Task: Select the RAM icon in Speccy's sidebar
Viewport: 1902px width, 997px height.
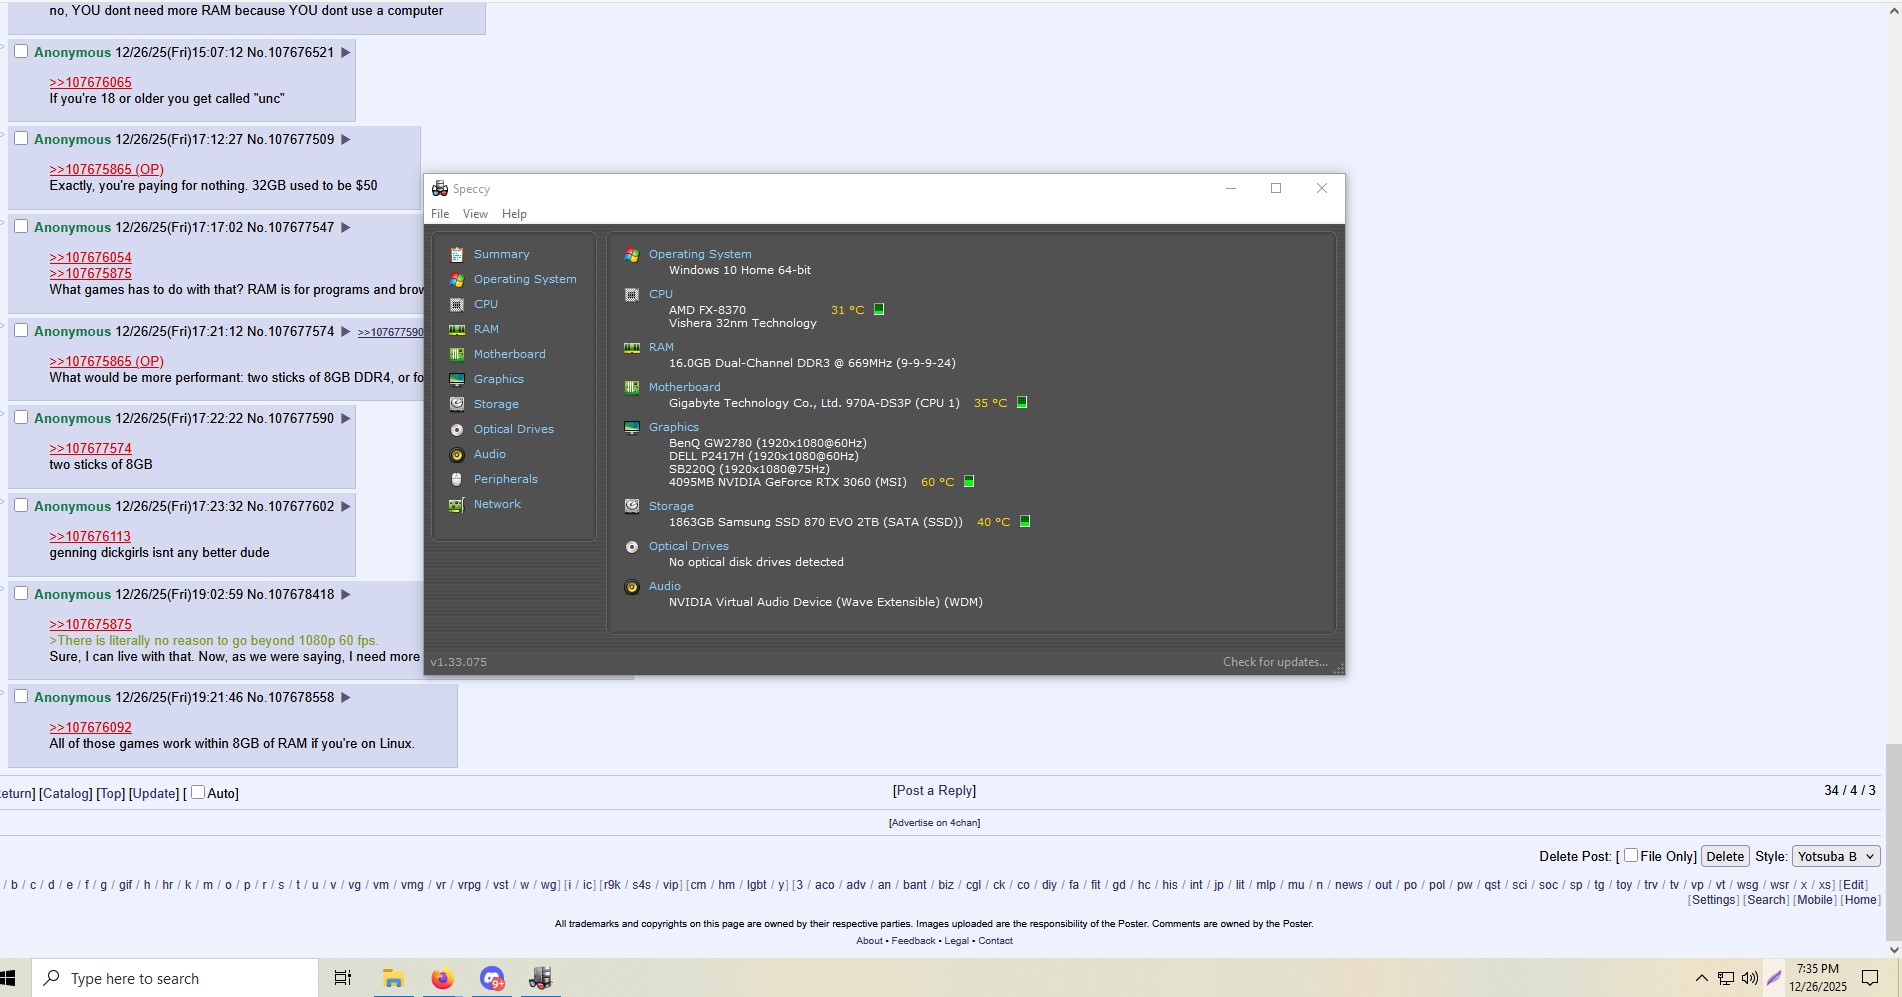Action: point(457,329)
